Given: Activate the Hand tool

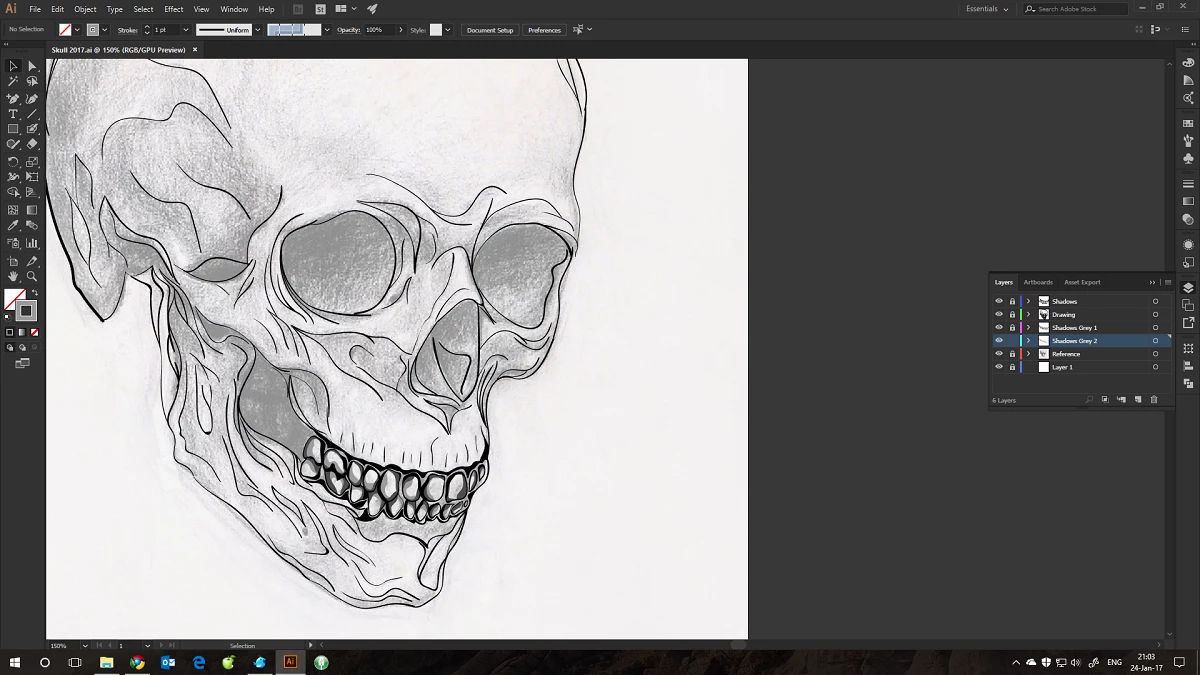Looking at the screenshot, I should [13, 276].
